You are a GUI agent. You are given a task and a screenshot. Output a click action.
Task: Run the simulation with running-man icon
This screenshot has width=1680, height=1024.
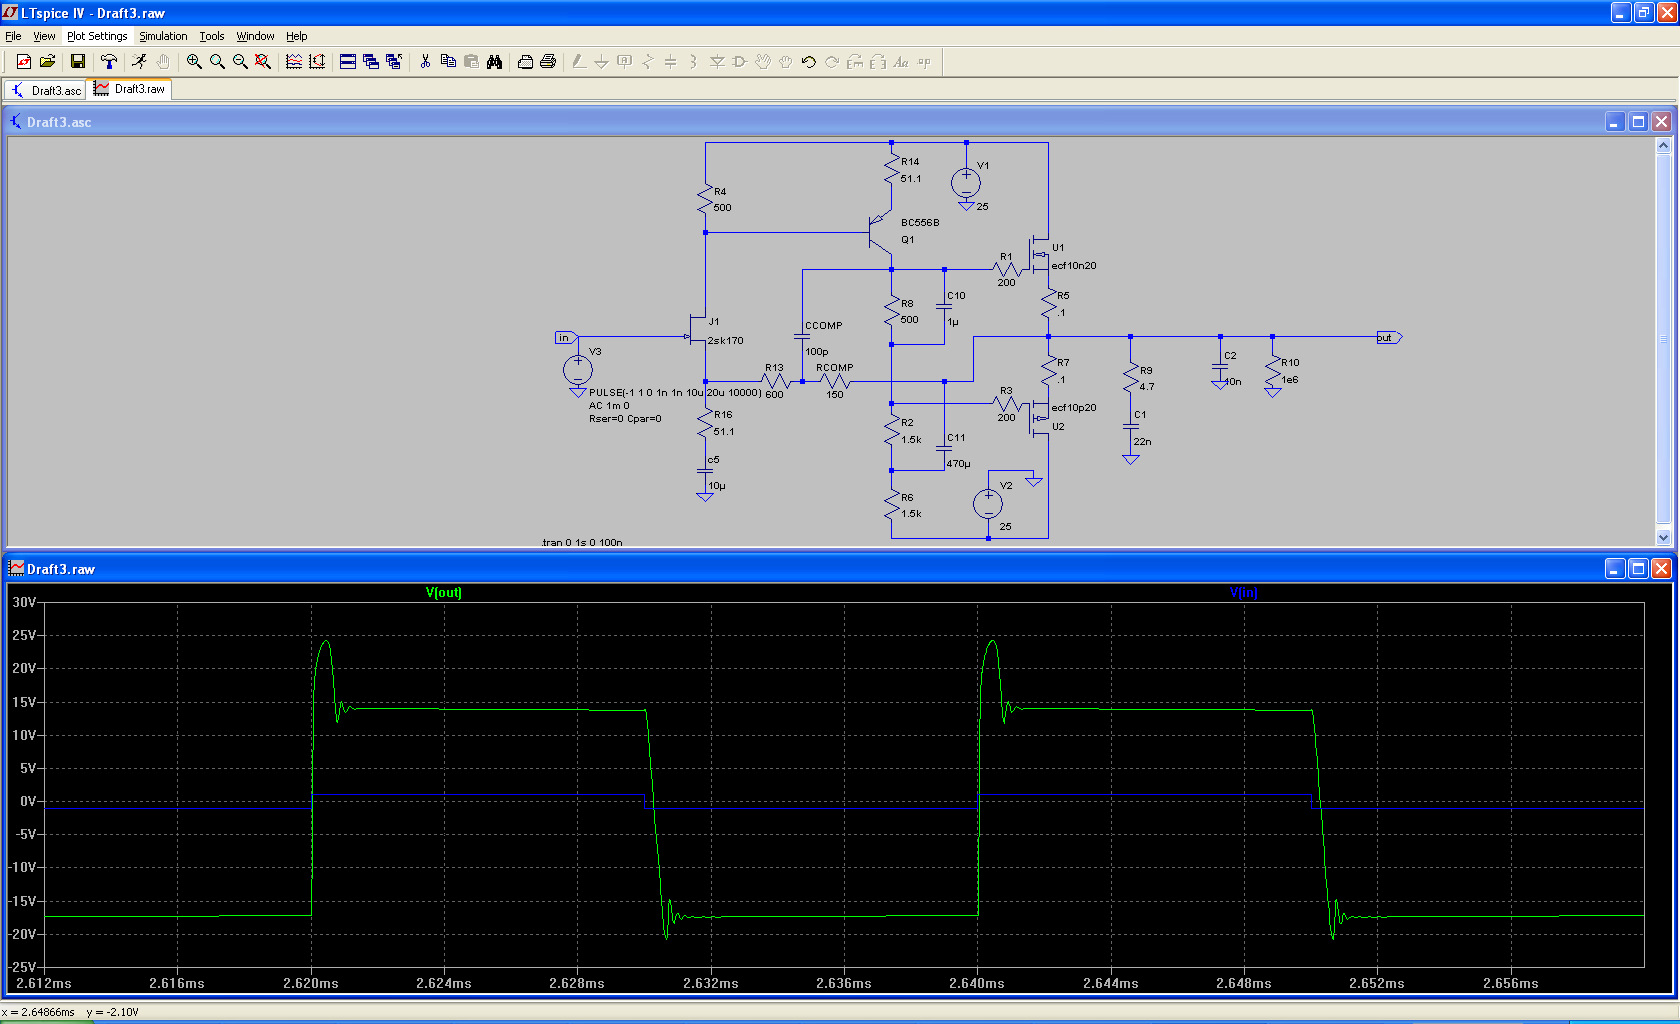point(140,62)
